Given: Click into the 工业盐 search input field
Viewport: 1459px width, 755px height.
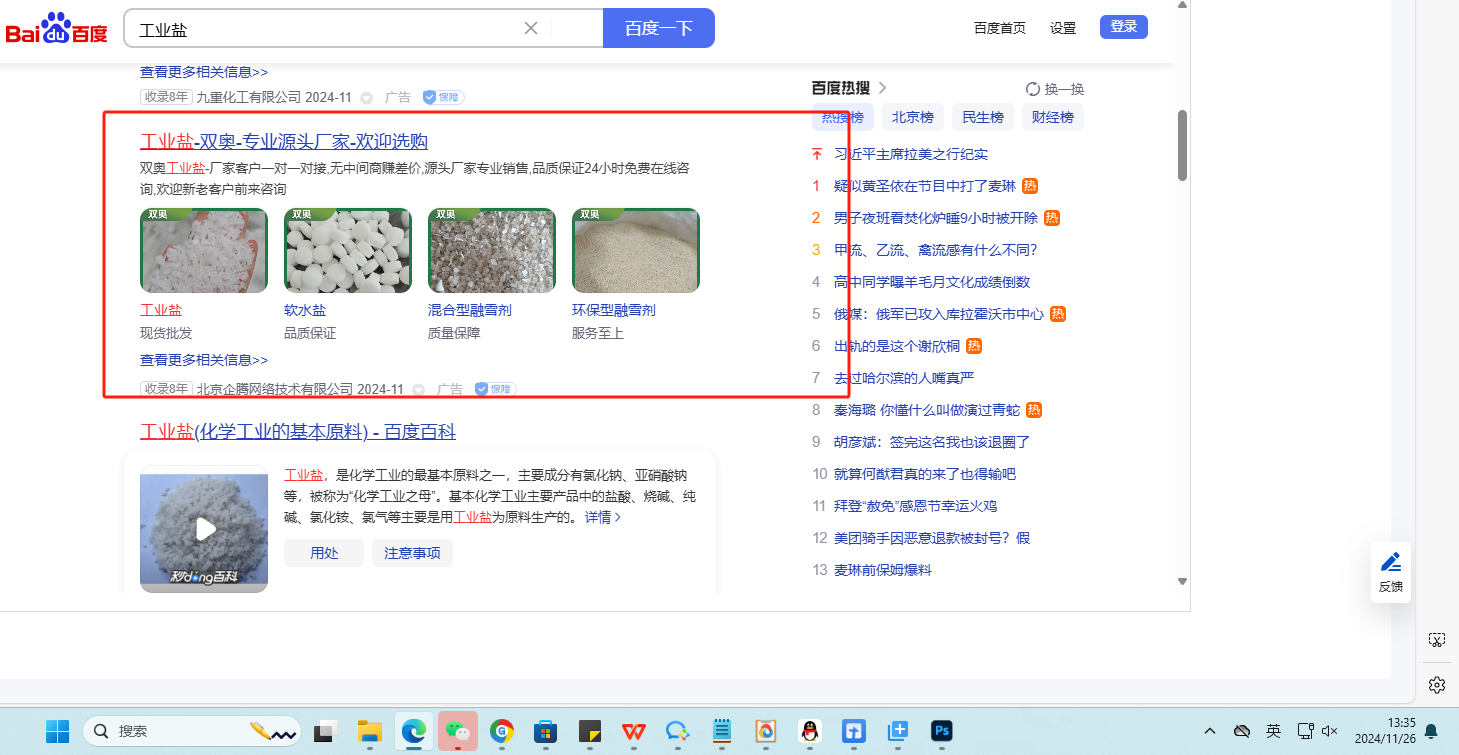Looking at the screenshot, I should click(320, 29).
